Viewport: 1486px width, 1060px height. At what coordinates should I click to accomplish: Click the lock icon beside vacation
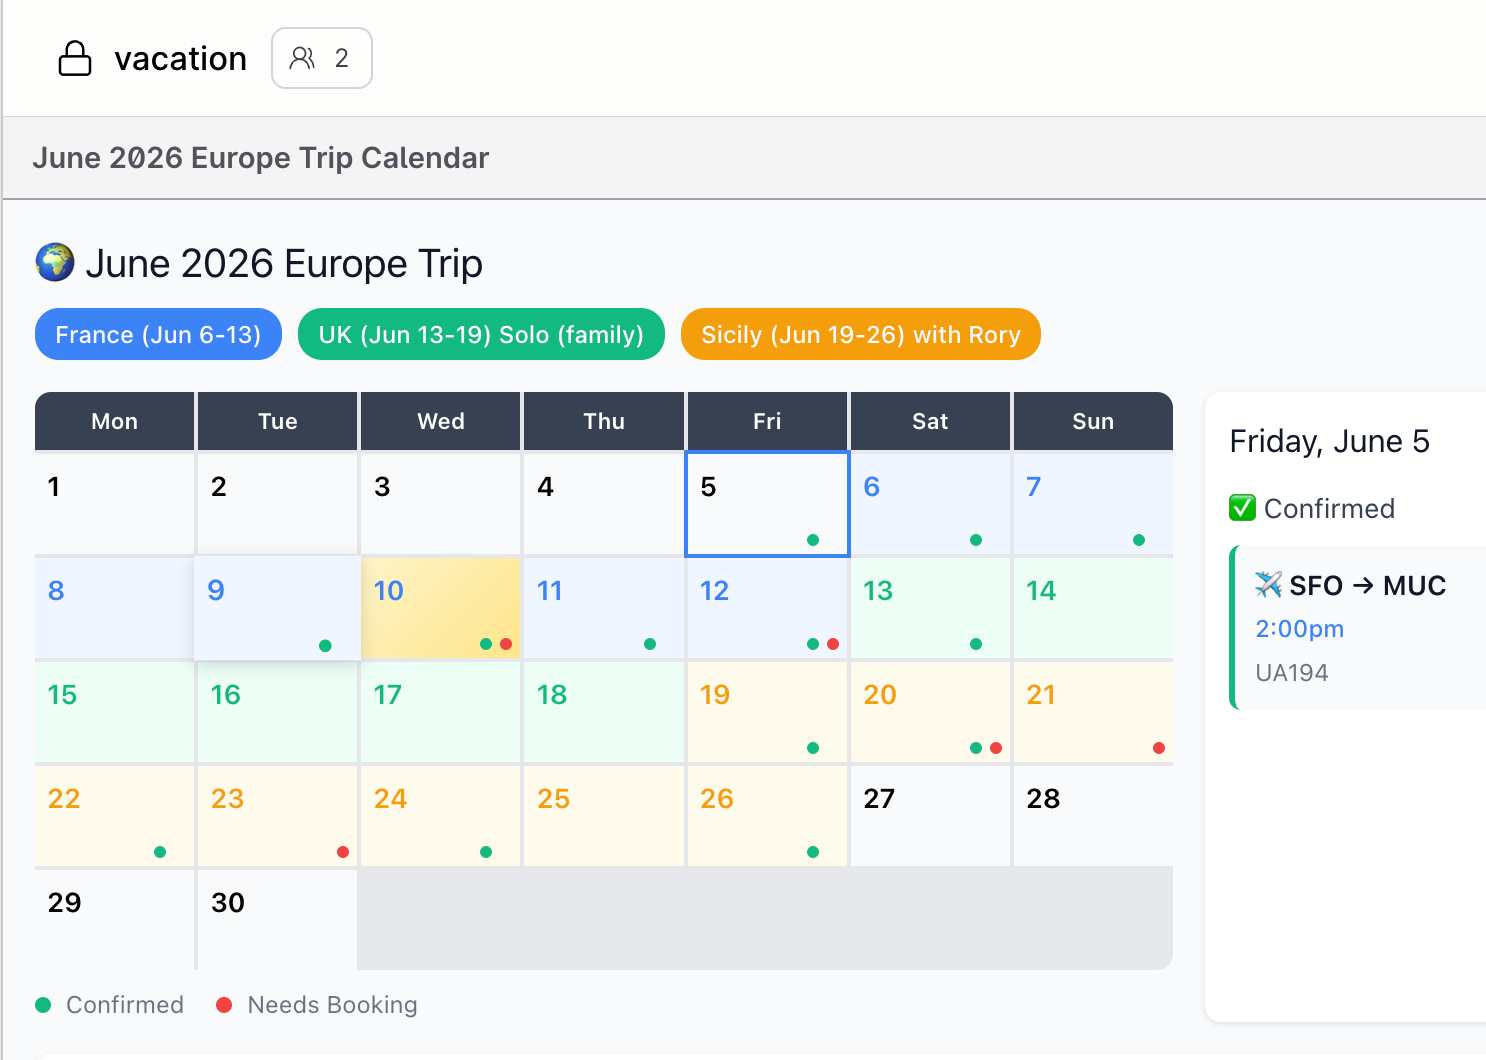click(x=75, y=59)
